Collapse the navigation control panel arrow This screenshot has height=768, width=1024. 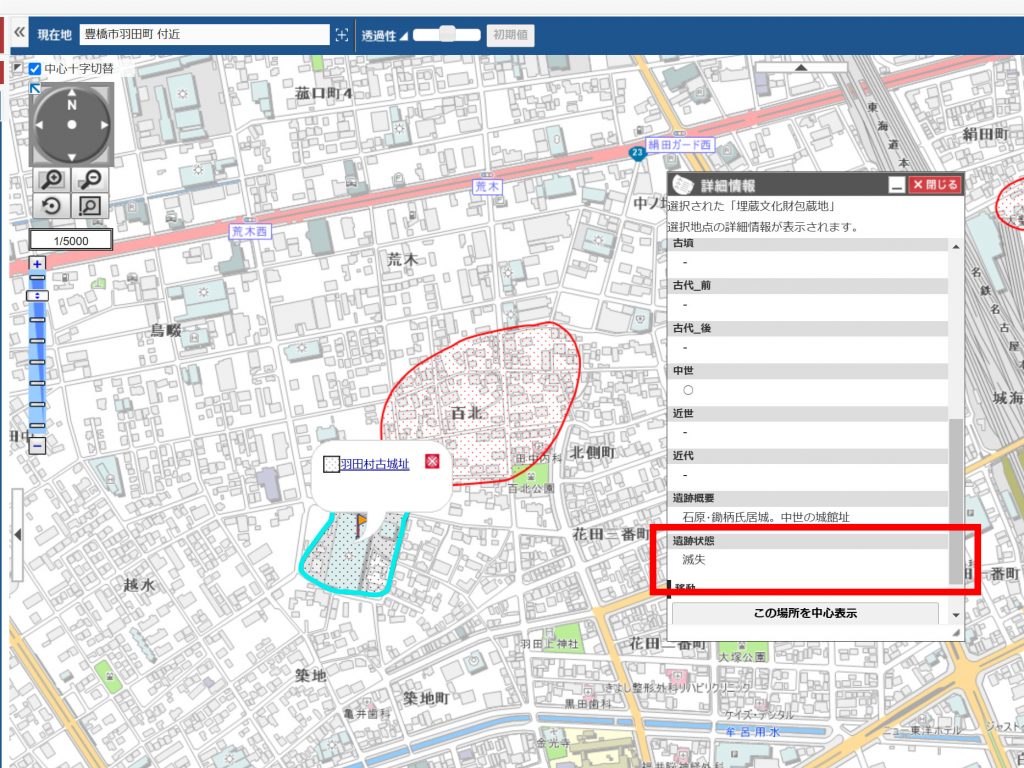pyautogui.click(x=35, y=88)
